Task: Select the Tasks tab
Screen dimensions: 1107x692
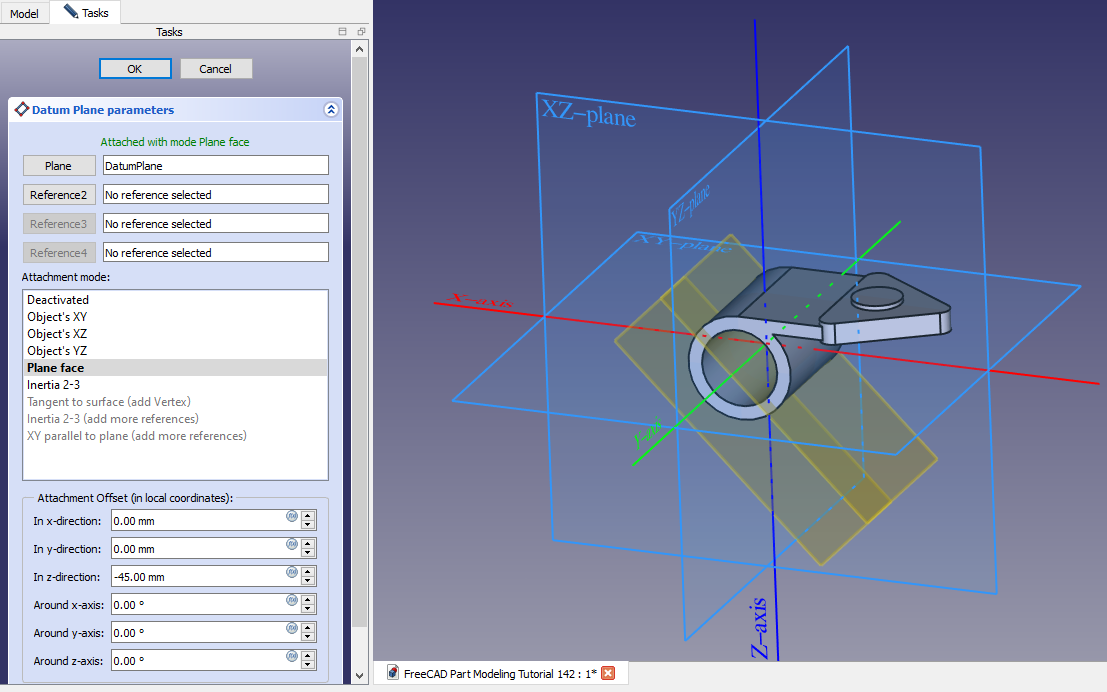Action: tap(86, 13)
